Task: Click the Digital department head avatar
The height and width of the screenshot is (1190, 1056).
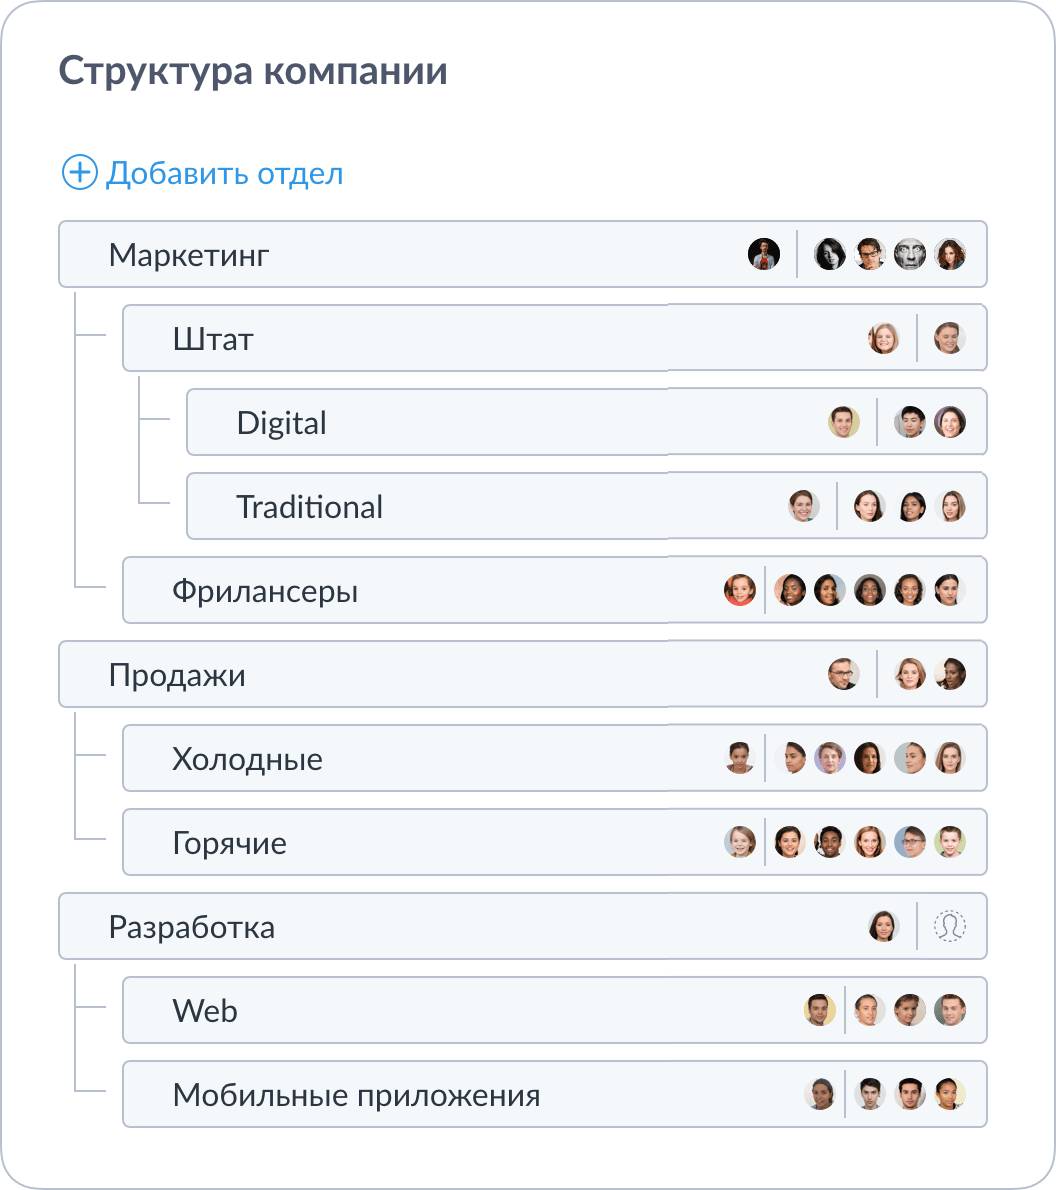Action: [x=844, y=422]
